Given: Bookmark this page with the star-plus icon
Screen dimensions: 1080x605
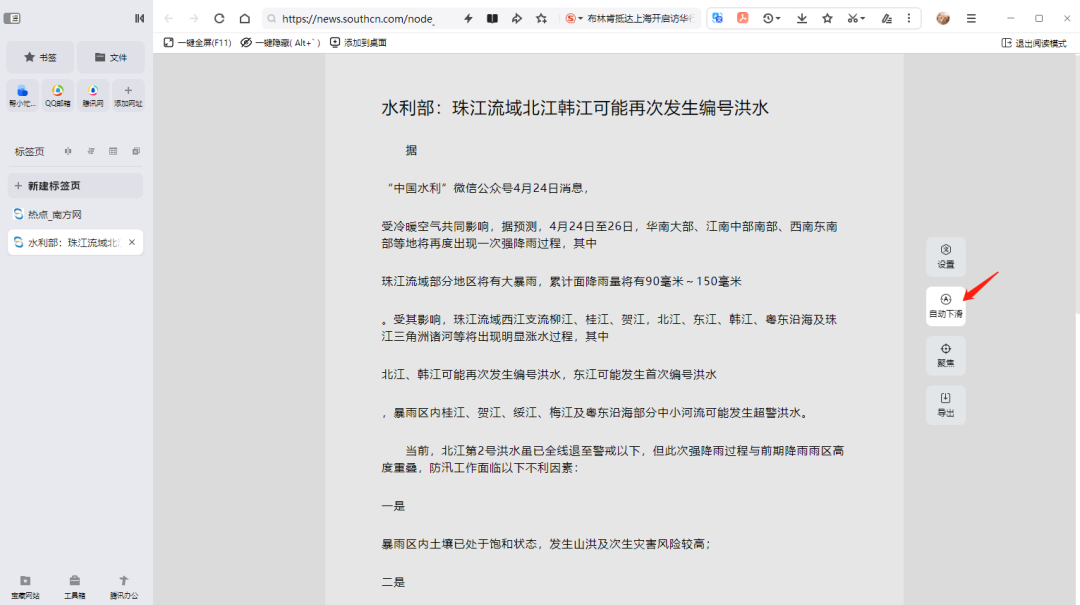Looking at the screenshot, I should pos(541,19).
